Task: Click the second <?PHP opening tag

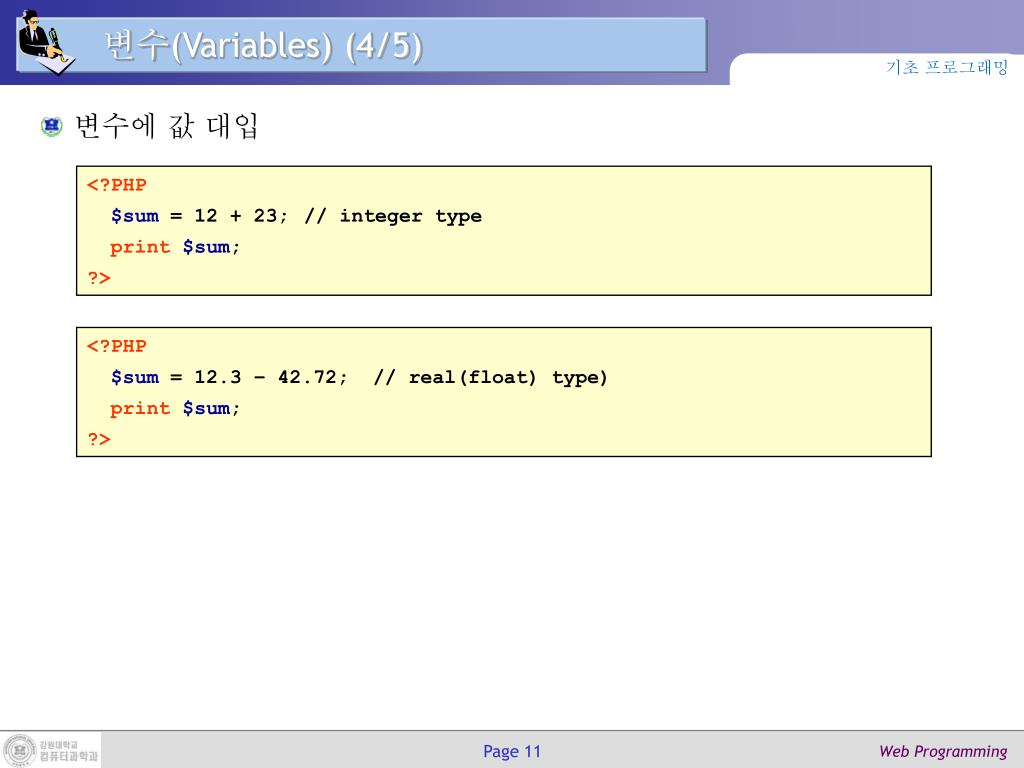Action: (x=117, y=346)
